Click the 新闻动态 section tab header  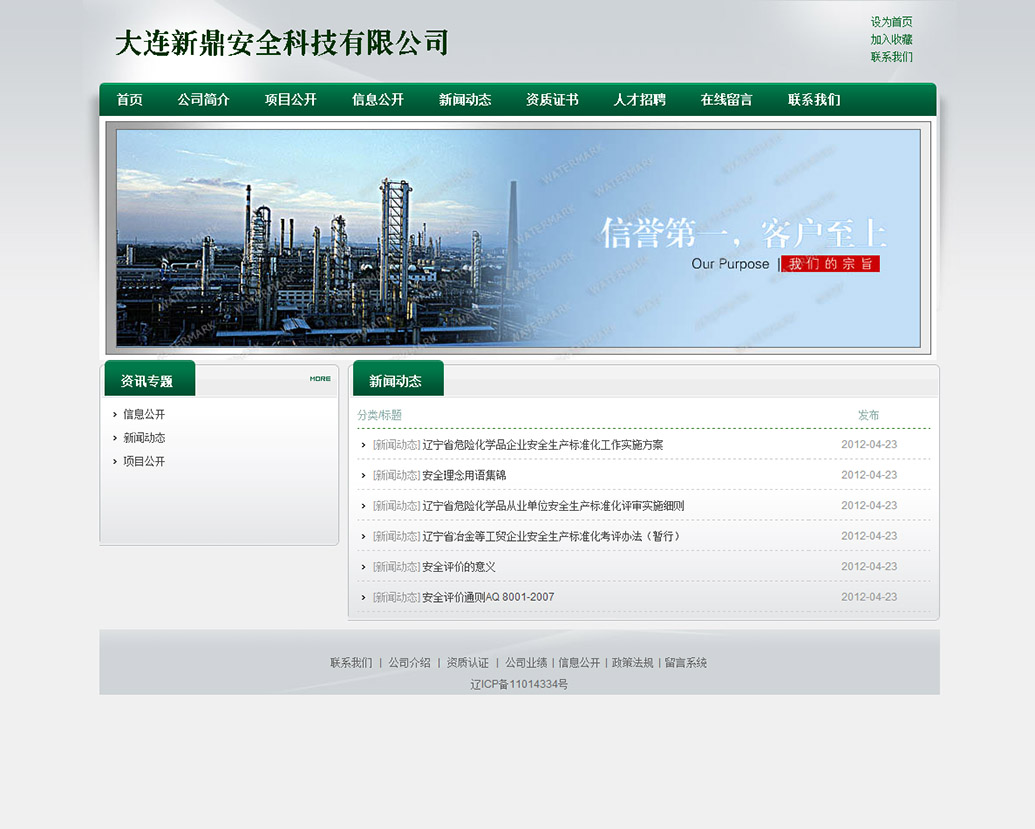396,381
